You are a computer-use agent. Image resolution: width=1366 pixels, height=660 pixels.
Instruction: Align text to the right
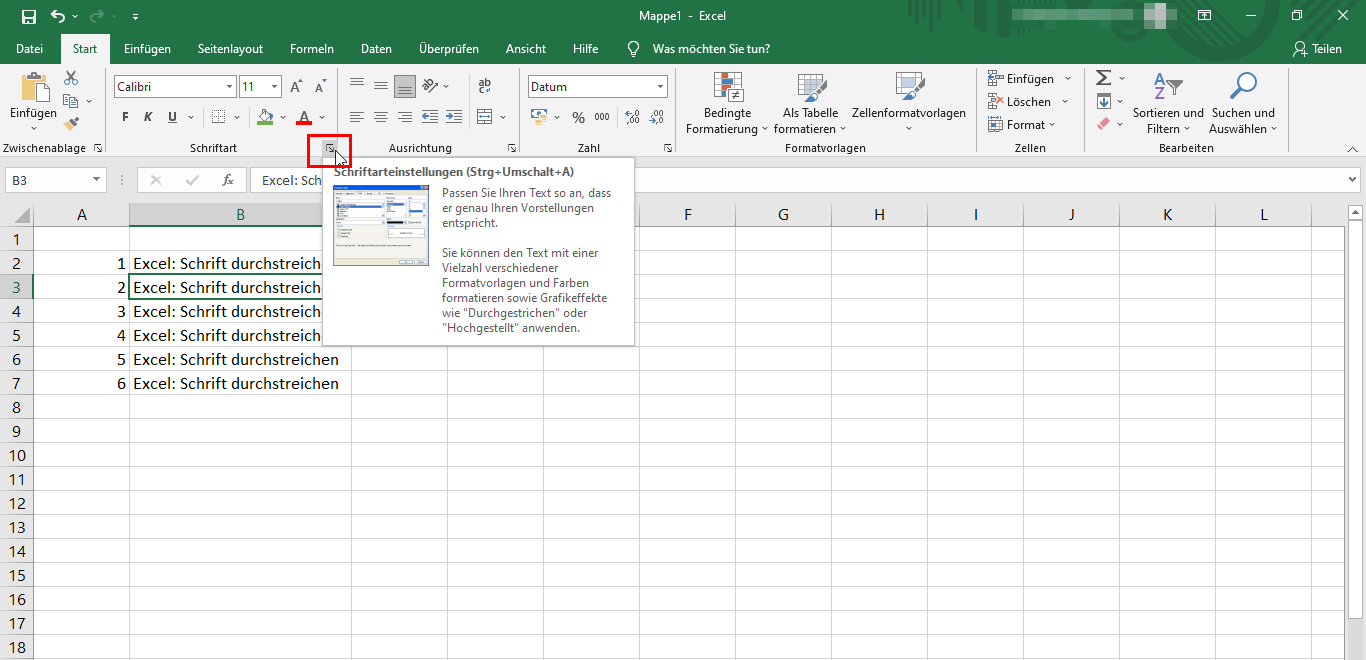(x=405, y=117)
